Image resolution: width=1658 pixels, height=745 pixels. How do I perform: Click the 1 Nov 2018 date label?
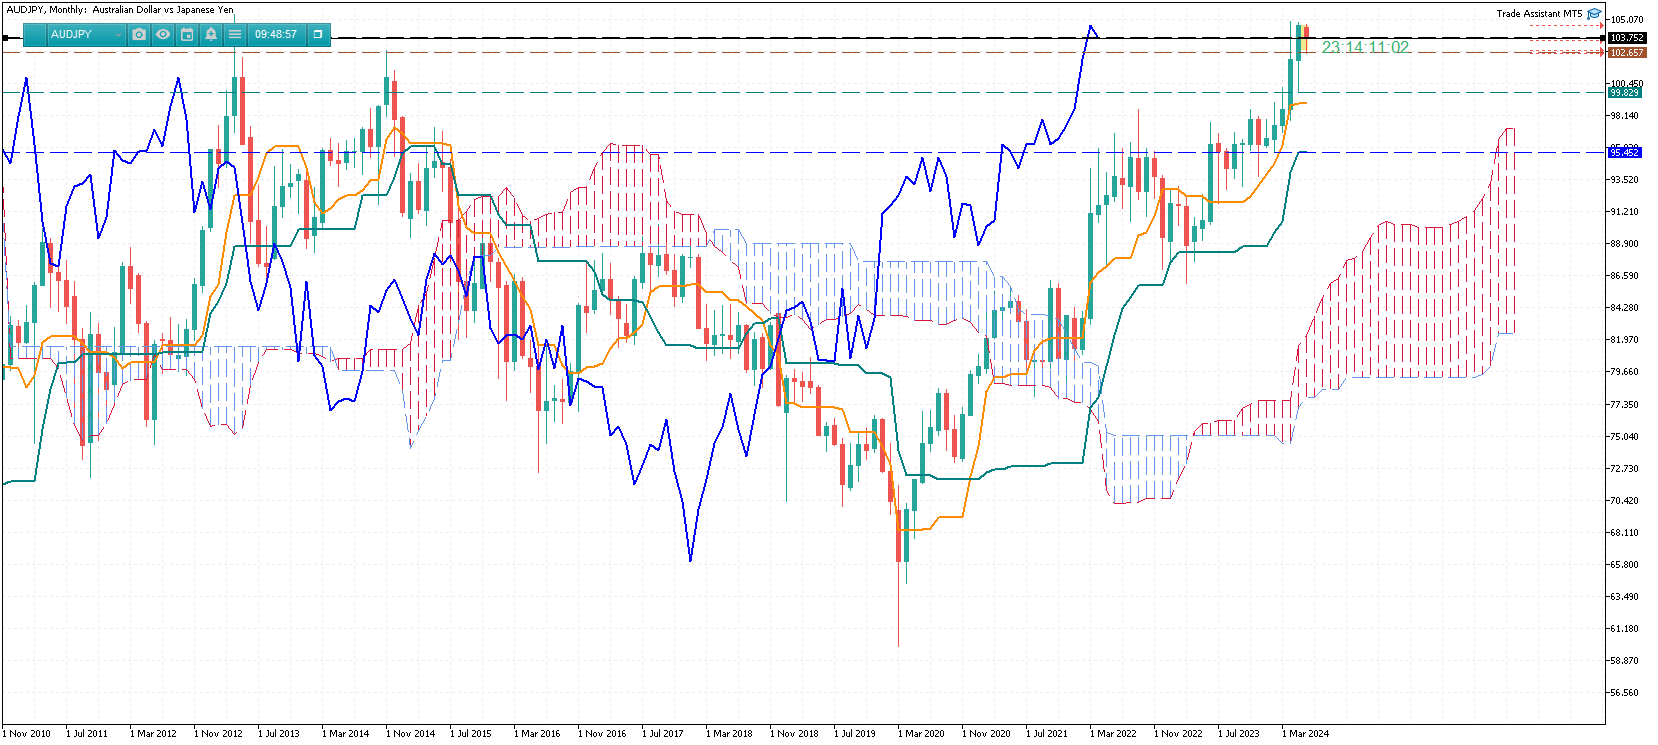pos(794,733)
